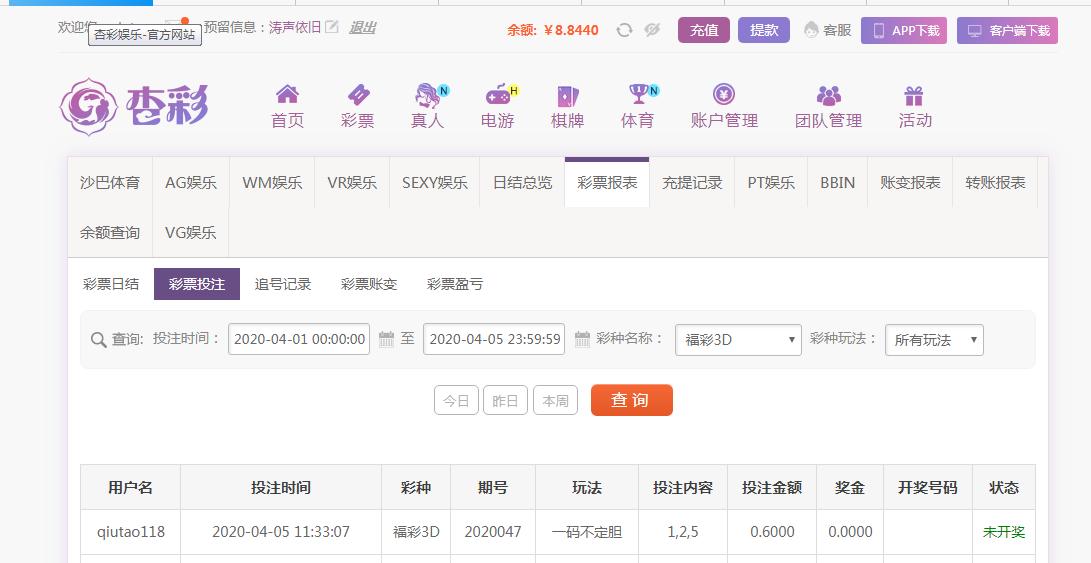Select the 今日 quick date filter
The width and height of the screenshot is (1091, 563).
point(456,400)
